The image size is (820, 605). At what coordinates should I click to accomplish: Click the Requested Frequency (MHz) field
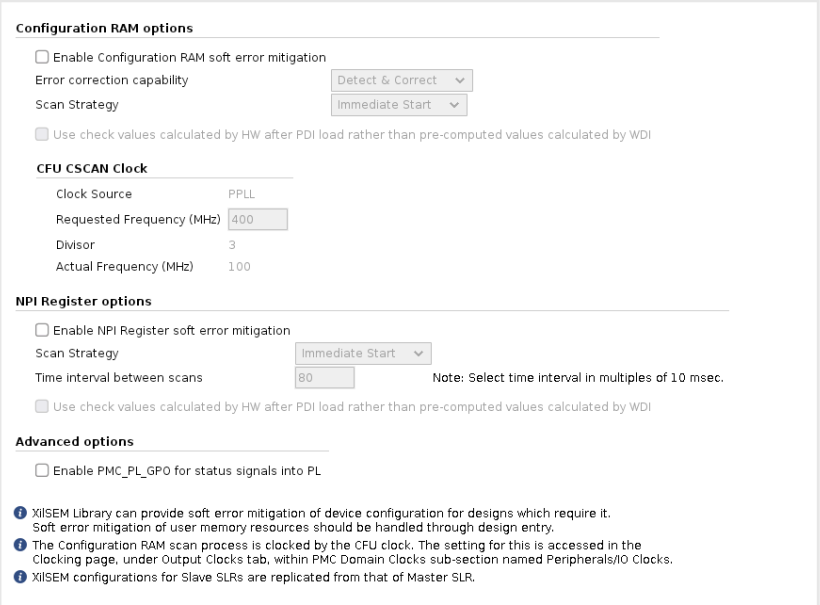[x=258, y=219]
